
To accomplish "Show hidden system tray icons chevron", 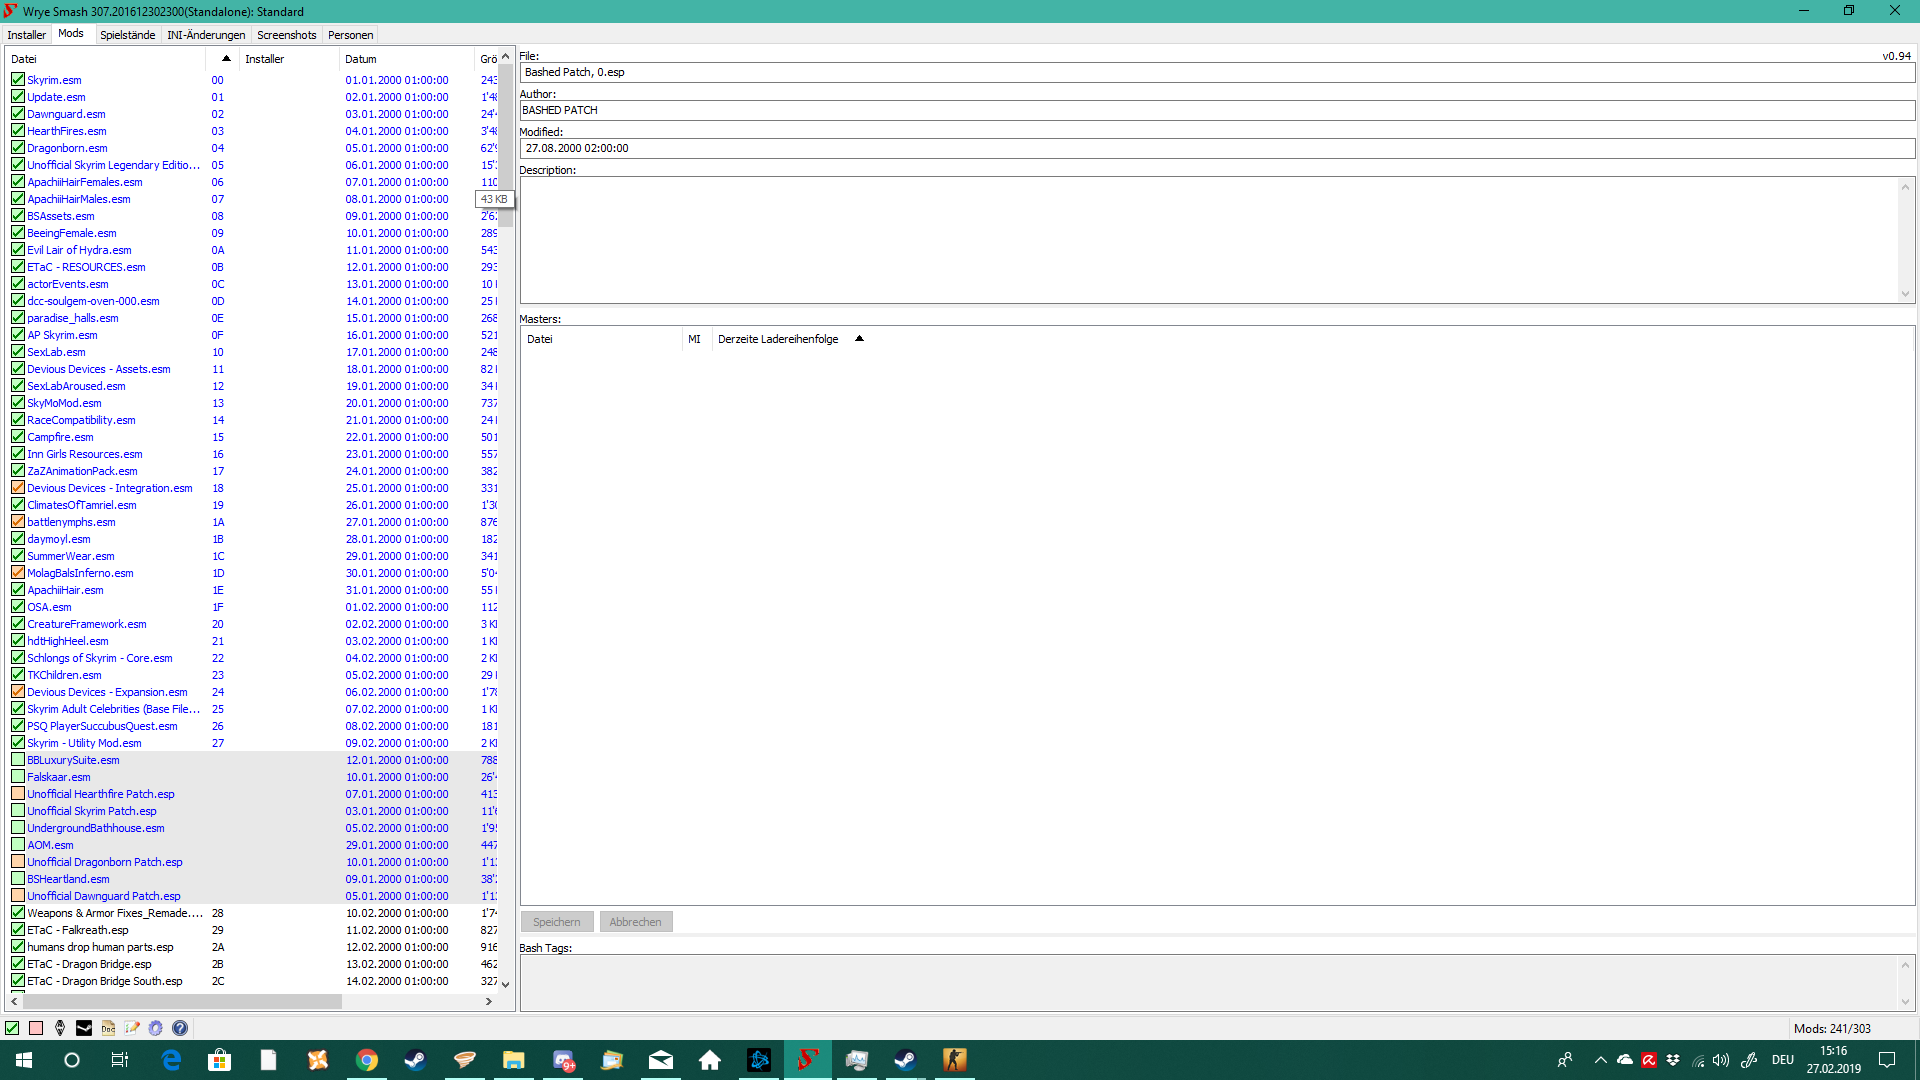I will tap(1600, 1060).
